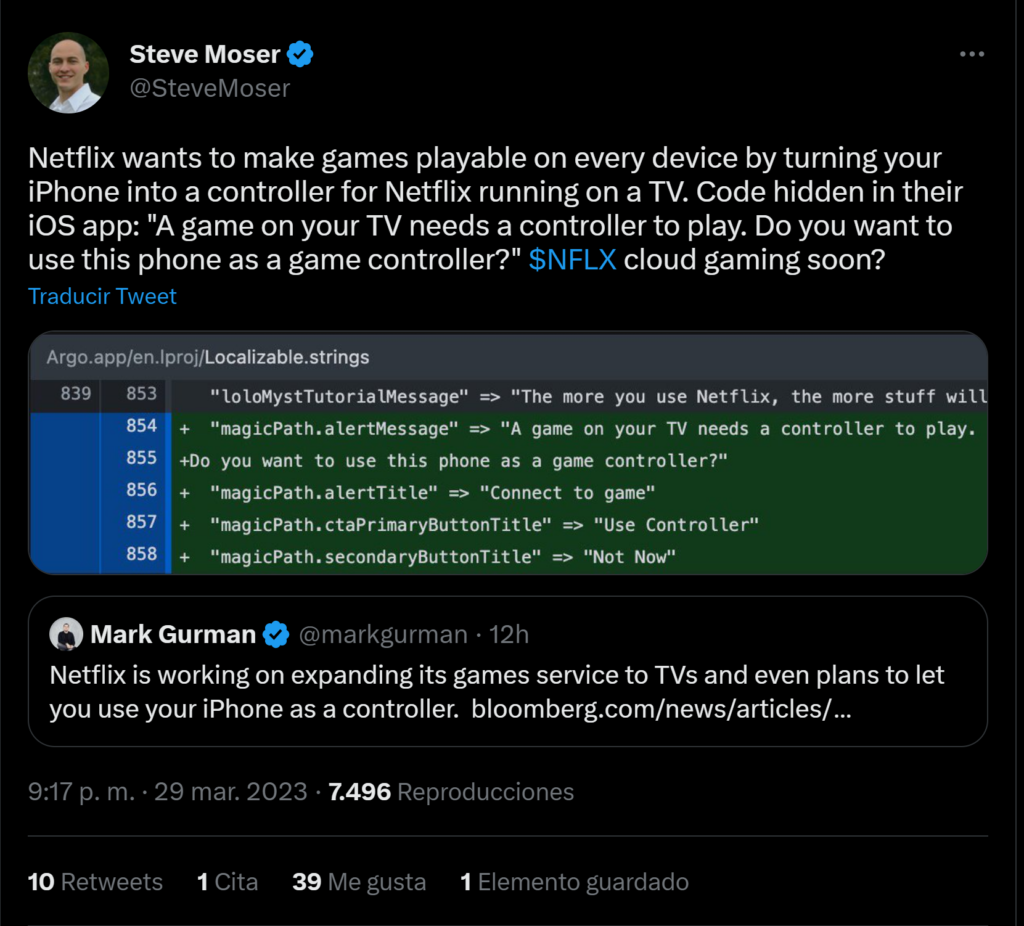Click the Traducir Tweet link

click(x=102, y=296)
